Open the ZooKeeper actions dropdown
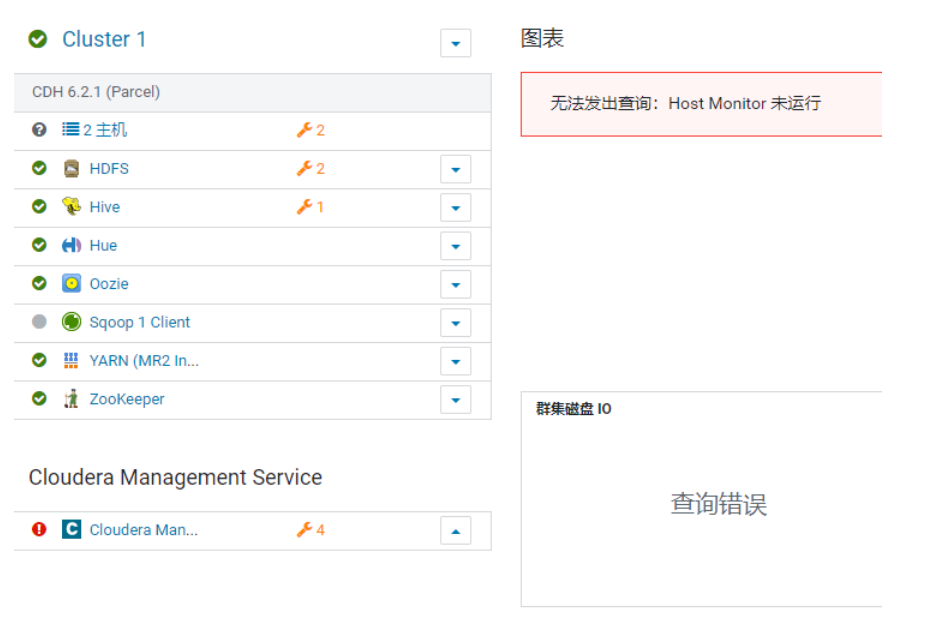Image resolution: width=945 pixels, height=623 pixels. 456,400
